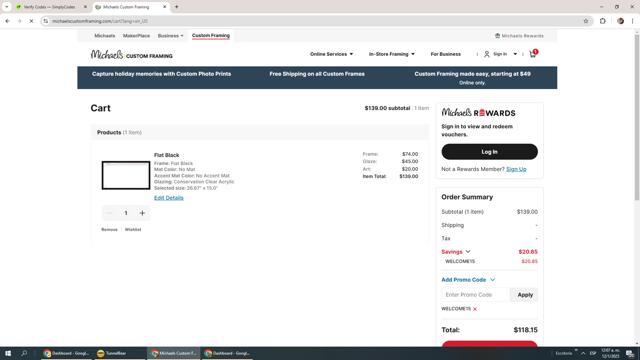Click the Log In button

tap(489, 152)
